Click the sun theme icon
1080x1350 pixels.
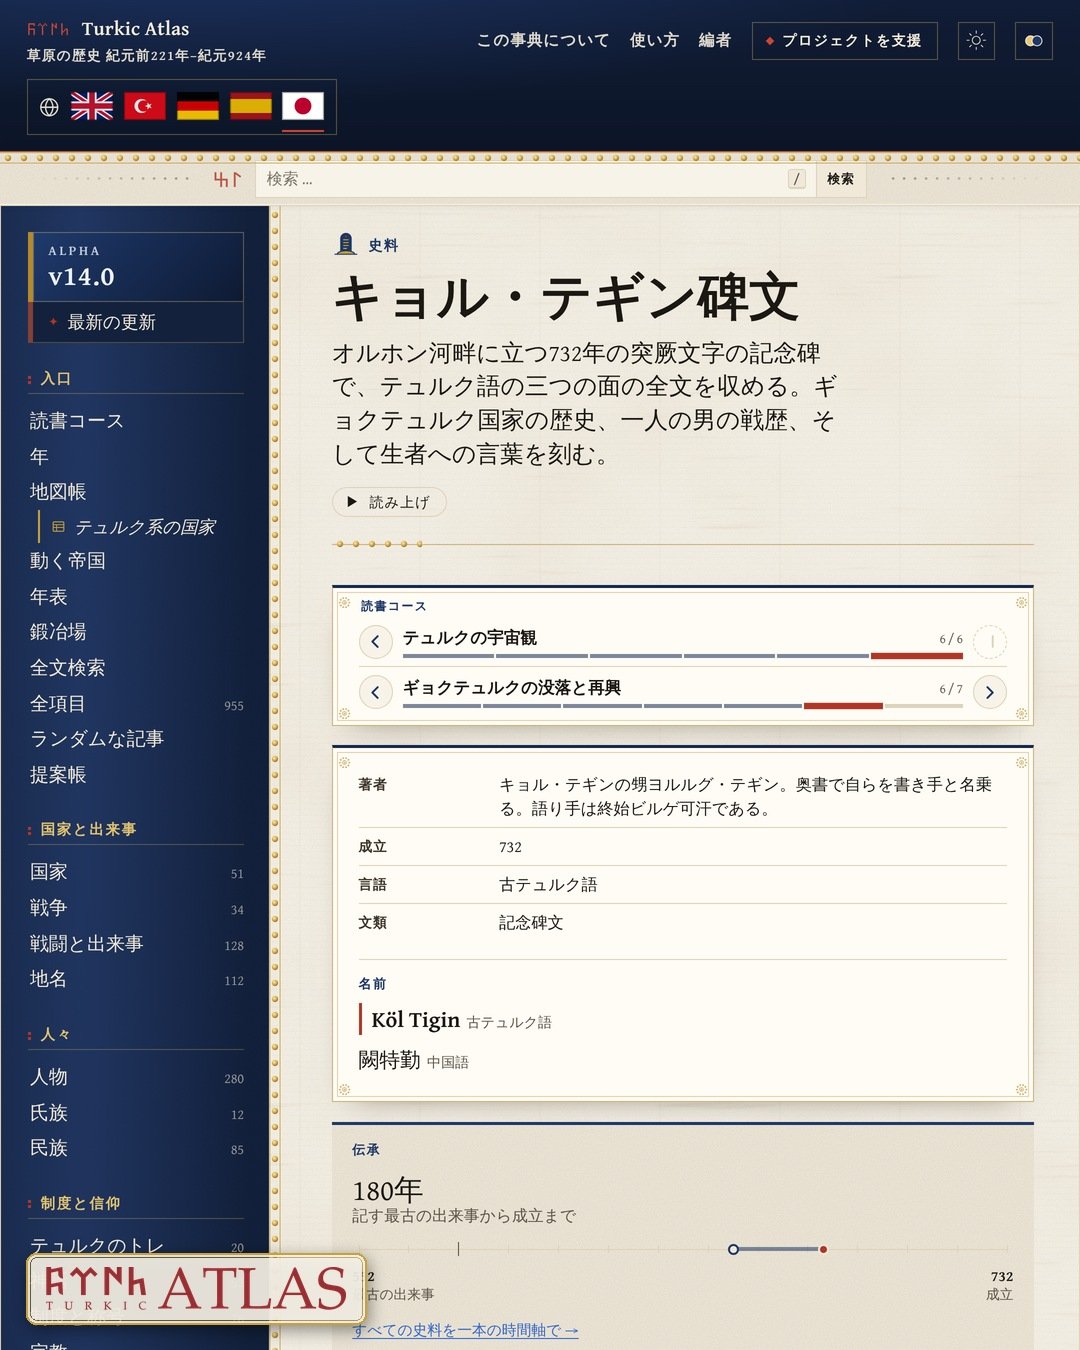976,41
